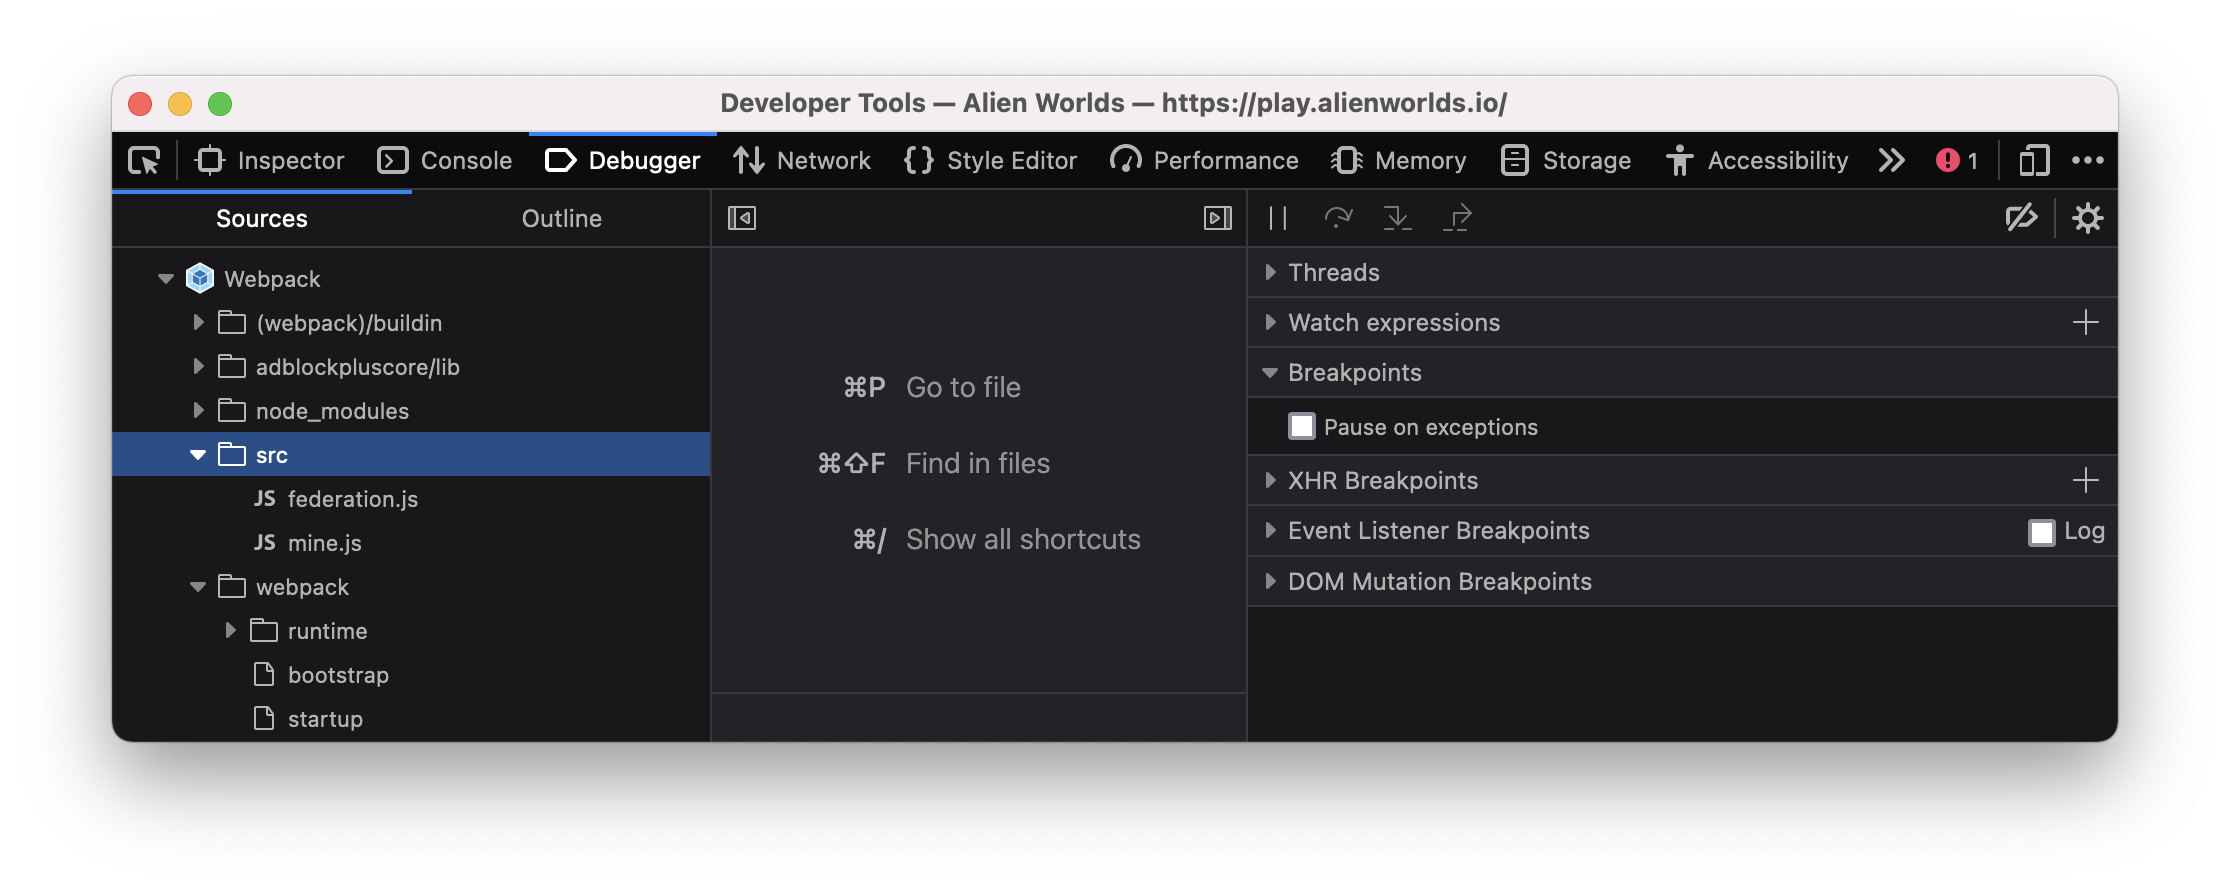2230x890 pixels.
Task: Open the mine.js file
Action: [324, 543]
